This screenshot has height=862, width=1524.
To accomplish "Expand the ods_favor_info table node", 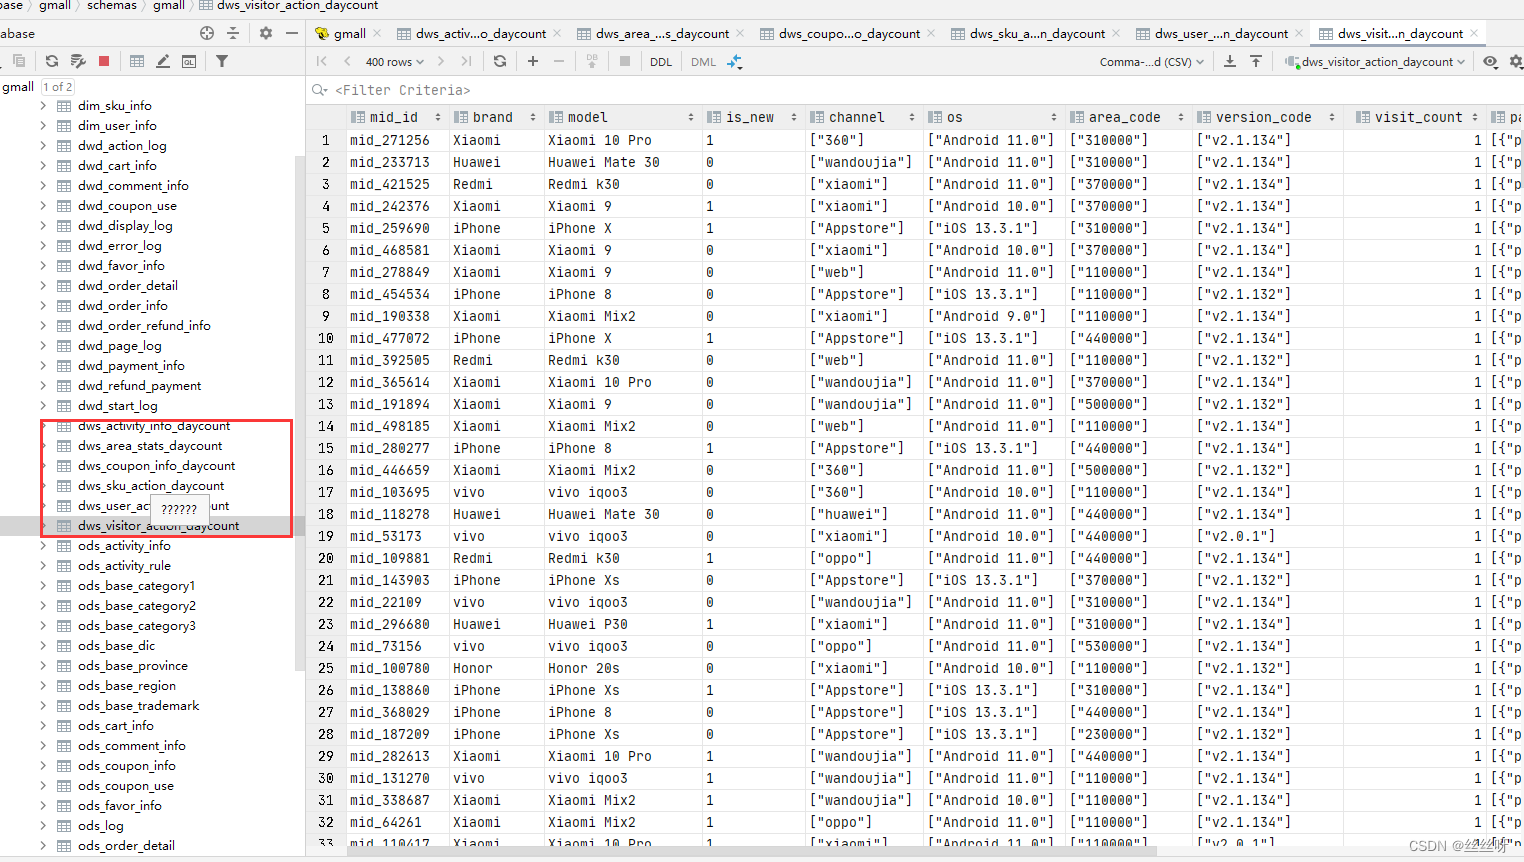I will point(43,805).
